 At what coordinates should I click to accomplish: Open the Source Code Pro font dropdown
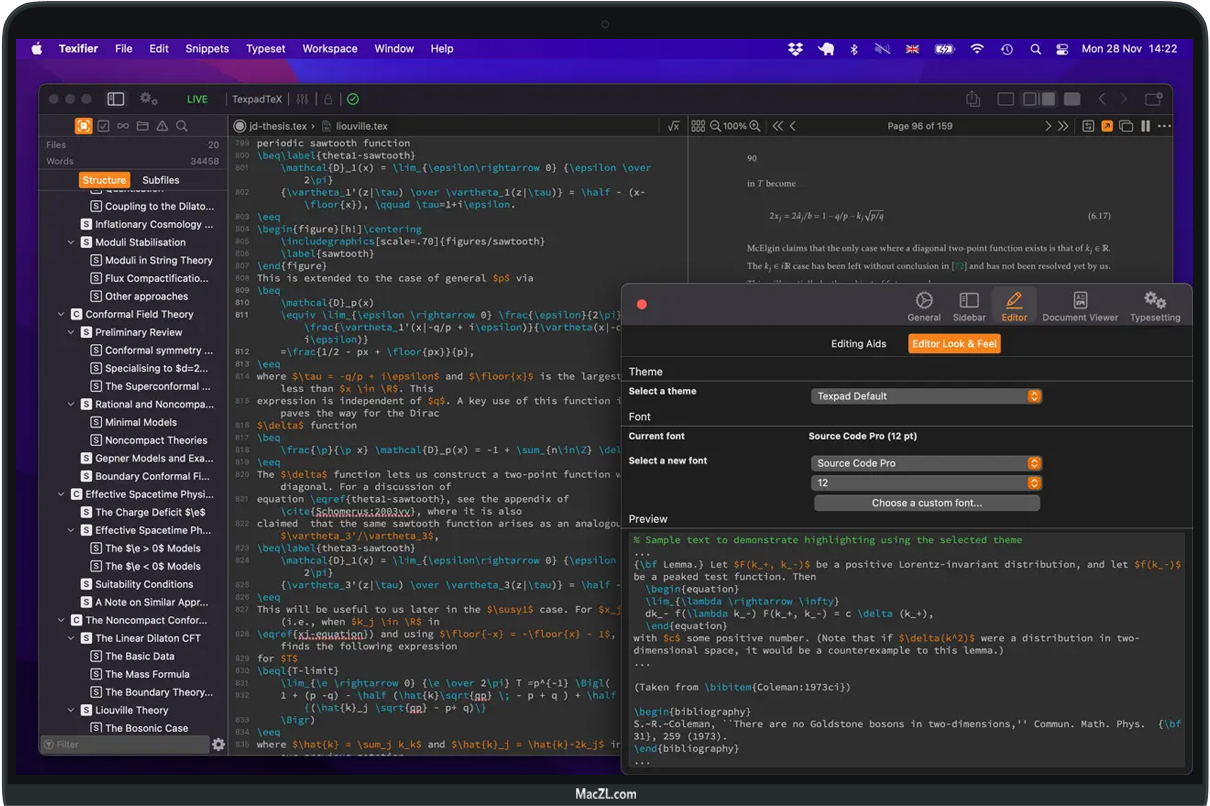pyautogui.click(x=926, y=463)
